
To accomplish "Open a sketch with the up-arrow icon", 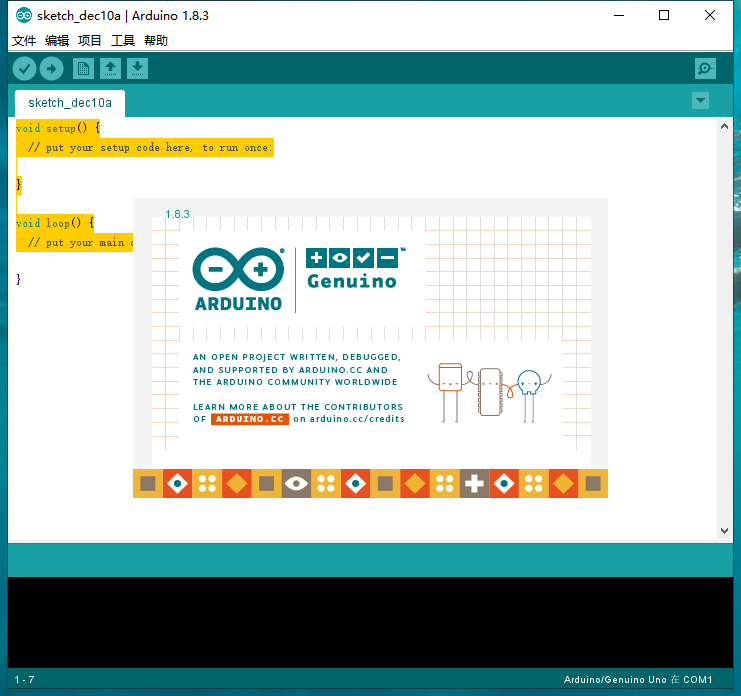I will tap(110, 68).
